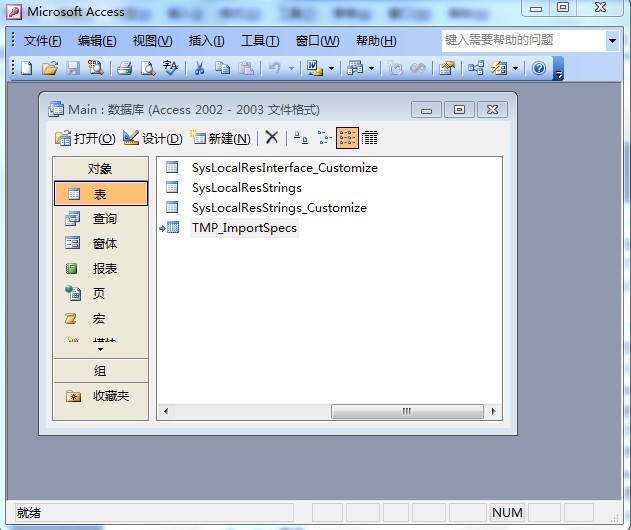Image resolution: width=631 pixels, height=530 pixels.
Task: Click the Script Editor chain icon
Action: pos(418,68)
